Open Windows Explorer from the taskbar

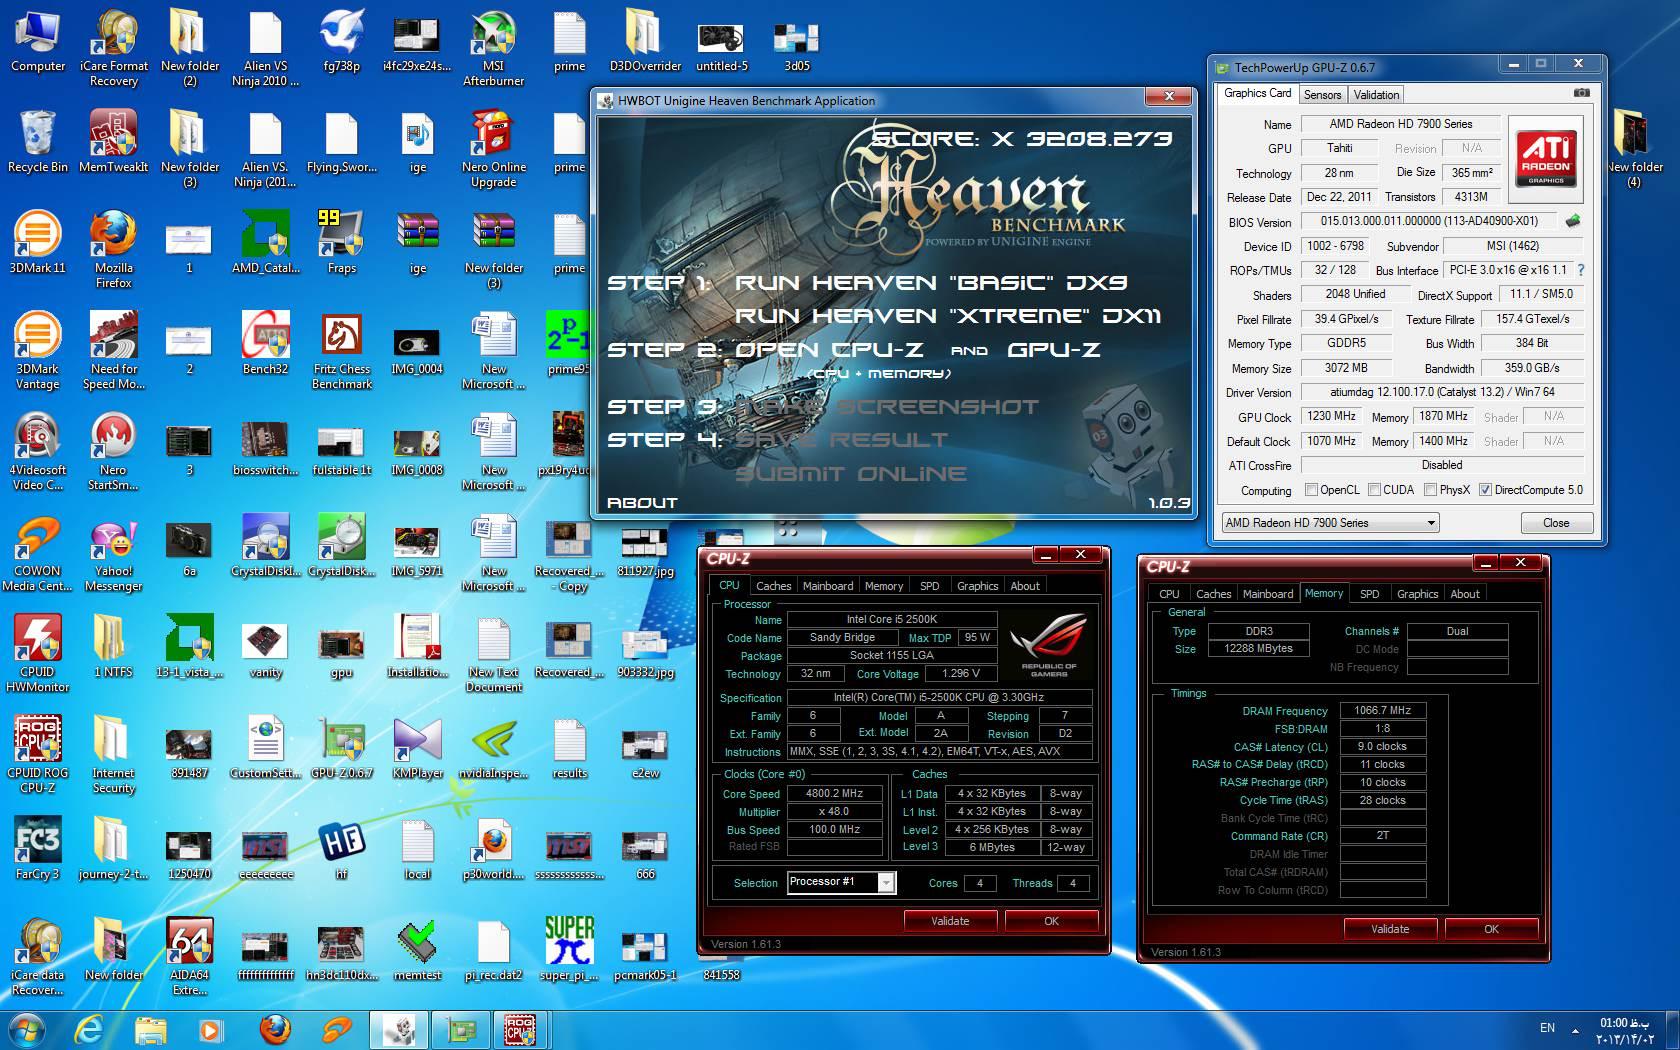pos(151,1030)
